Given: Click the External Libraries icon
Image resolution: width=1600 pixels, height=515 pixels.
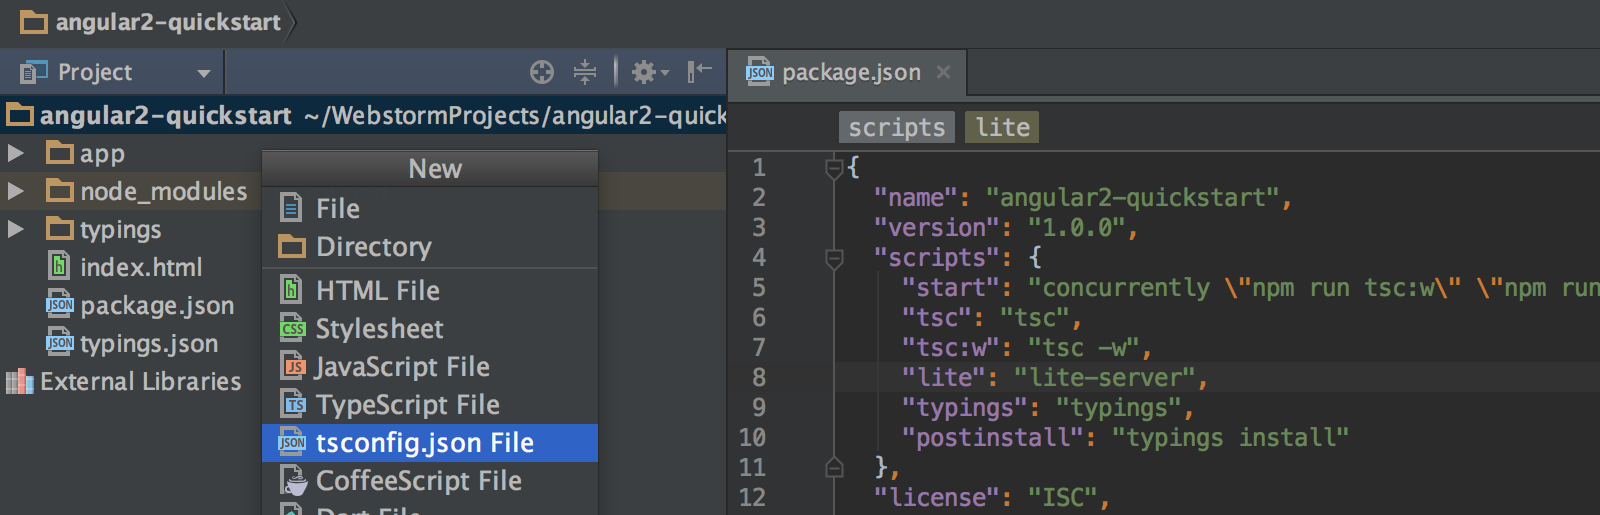Looking at the screenshot, I should [20, 381].
